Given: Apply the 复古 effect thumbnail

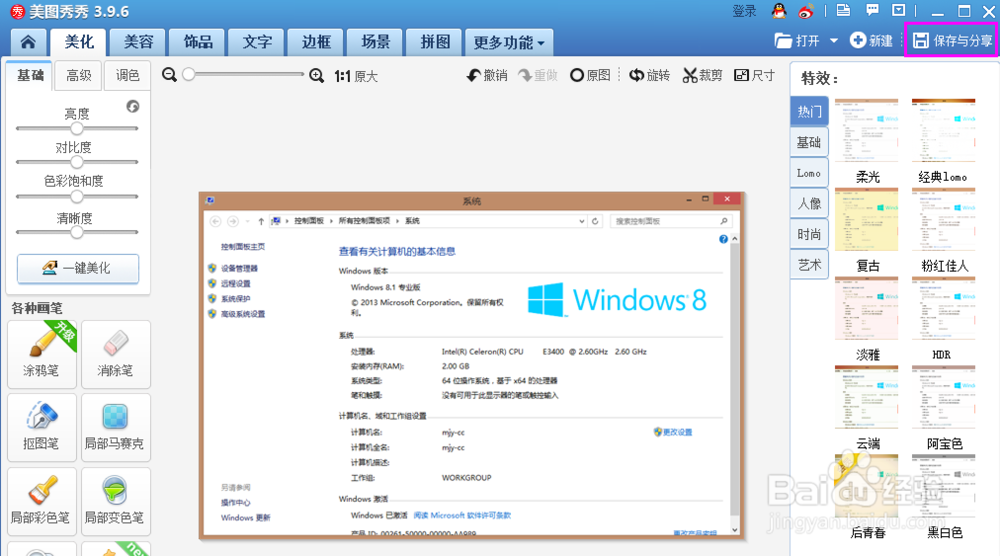Looking at the screenshot, I should pos(866,219).
